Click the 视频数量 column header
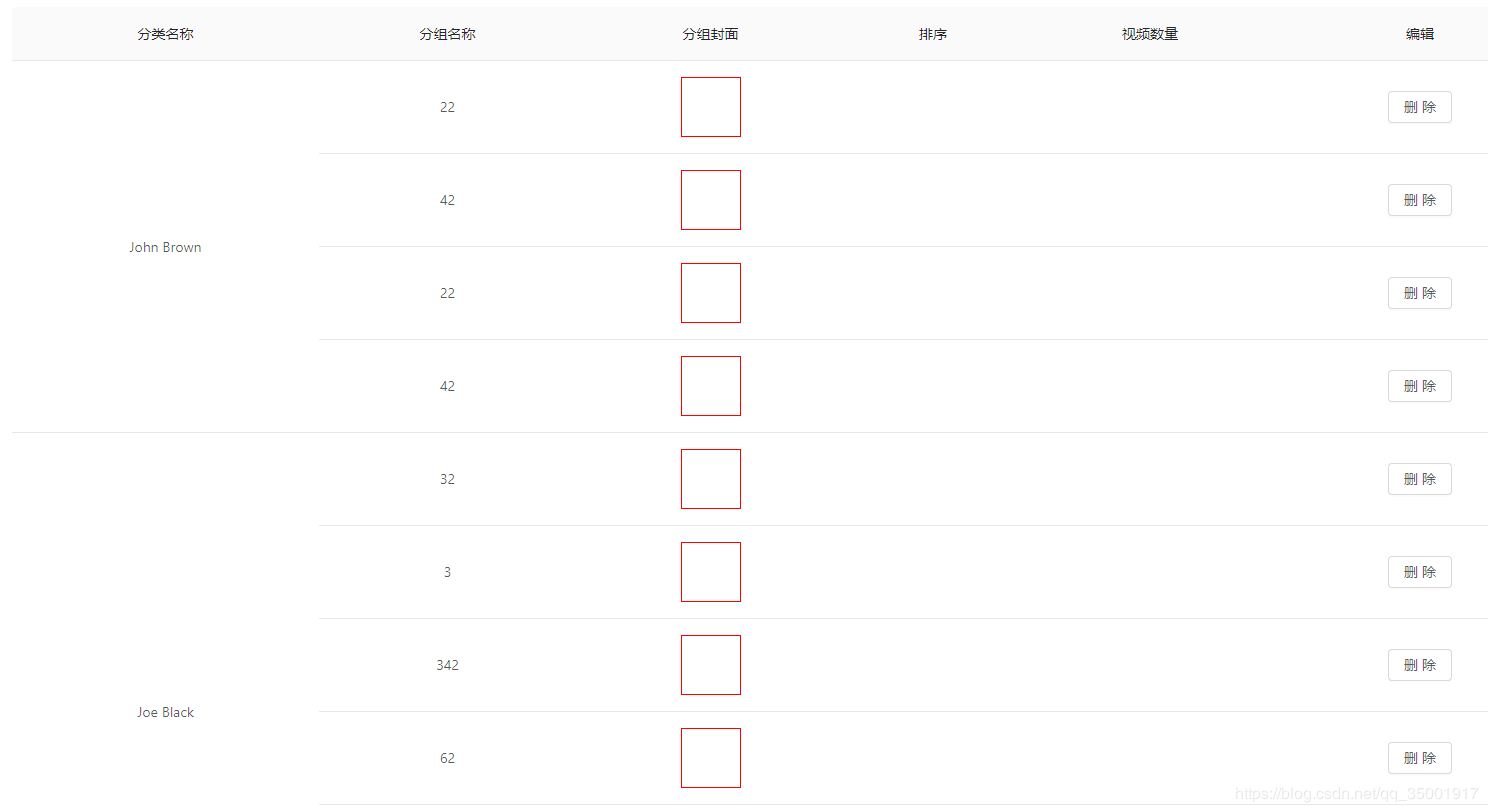Image resolution: width=1488 pixels, height=812 pixels. pyautogui.click(x=1149, y=34)
